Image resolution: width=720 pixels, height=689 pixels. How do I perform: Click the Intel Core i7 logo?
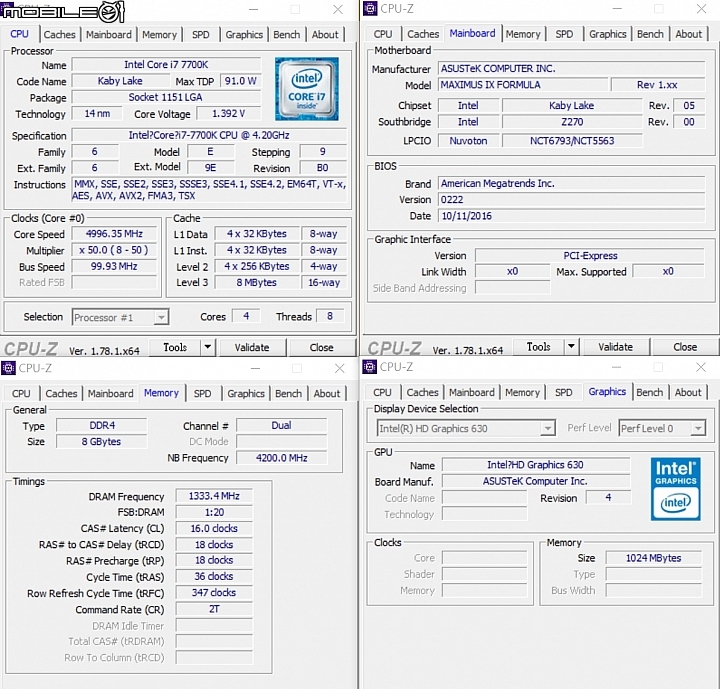(x=307, y=89)
